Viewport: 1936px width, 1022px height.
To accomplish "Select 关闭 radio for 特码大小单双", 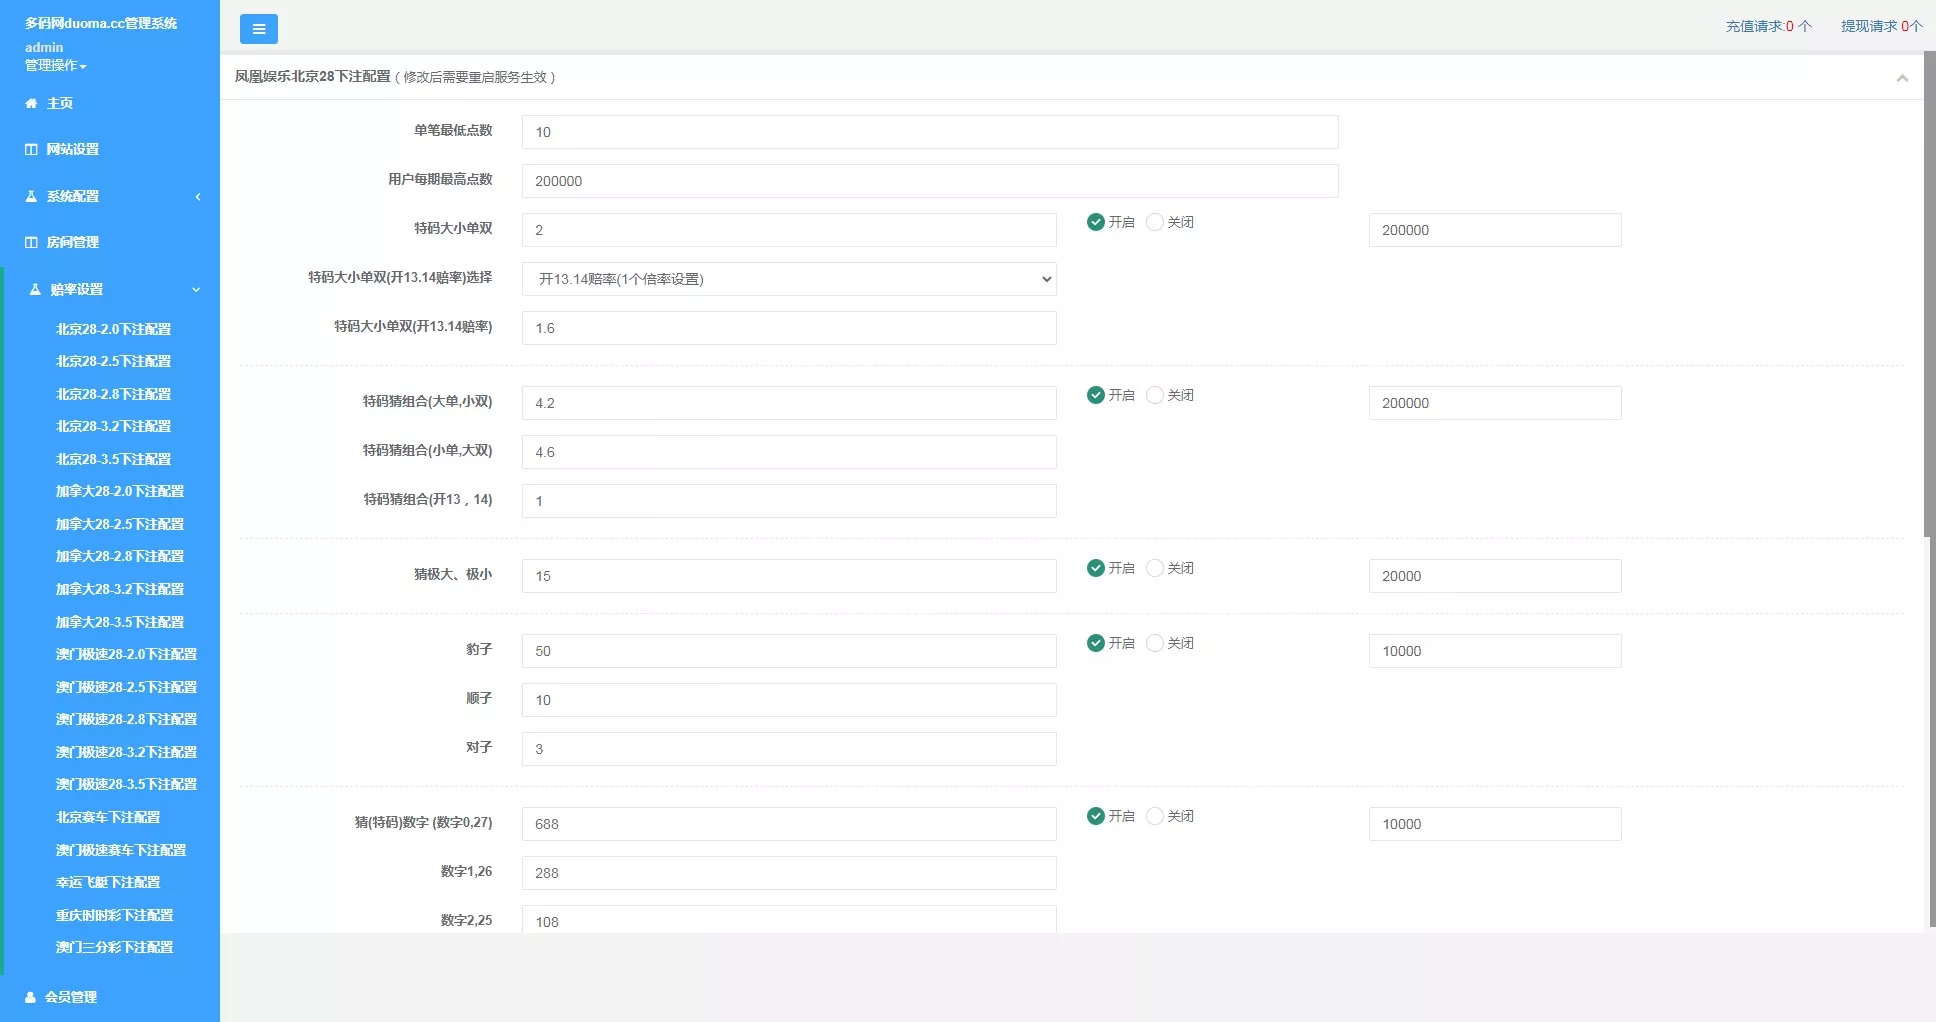I will [1155, 222].
